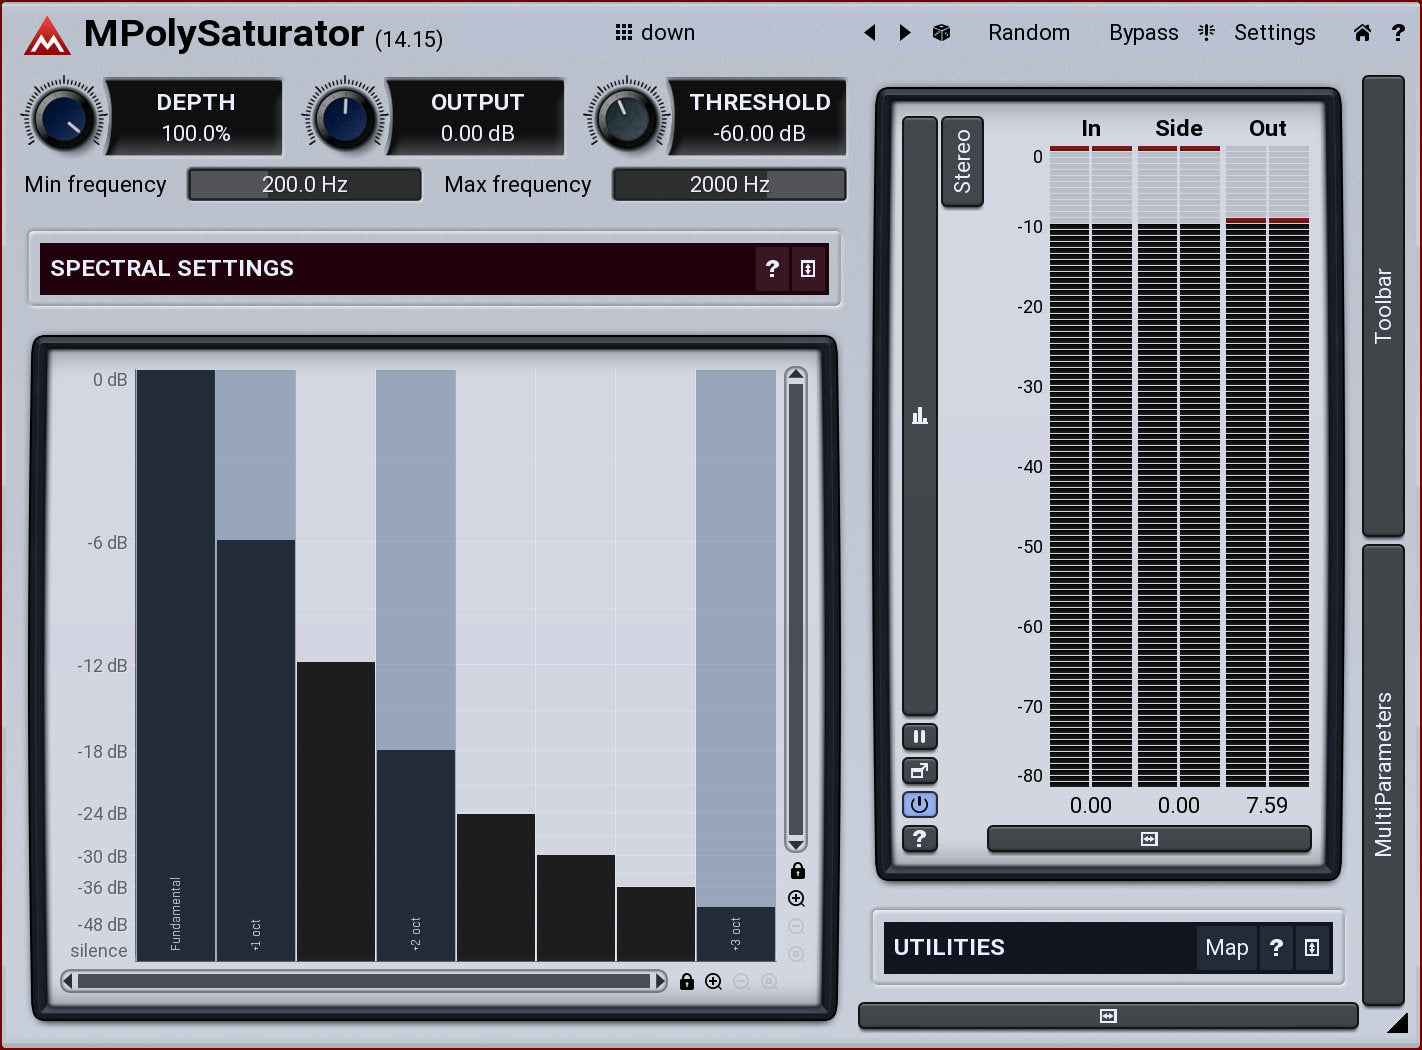1422x1050 pixels.
Task: Toggle the meter power enable button
Action: (919, 805)
